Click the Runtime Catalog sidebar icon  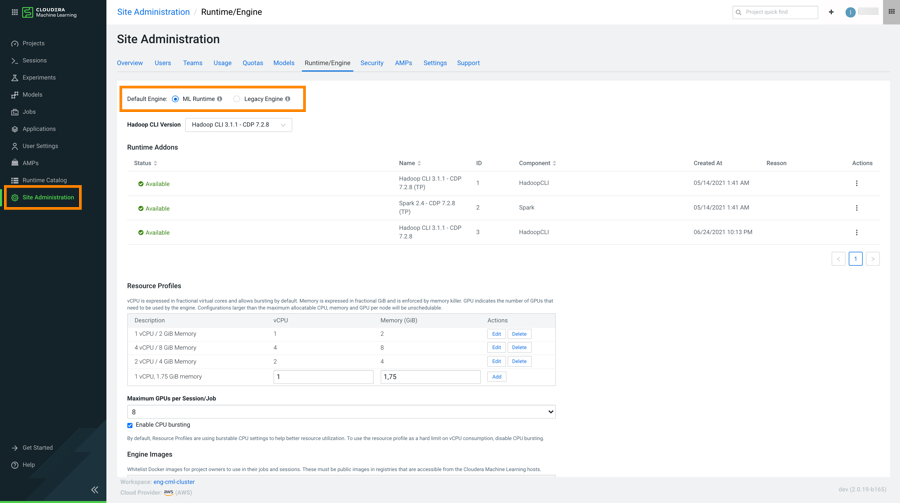click(15, 181)
